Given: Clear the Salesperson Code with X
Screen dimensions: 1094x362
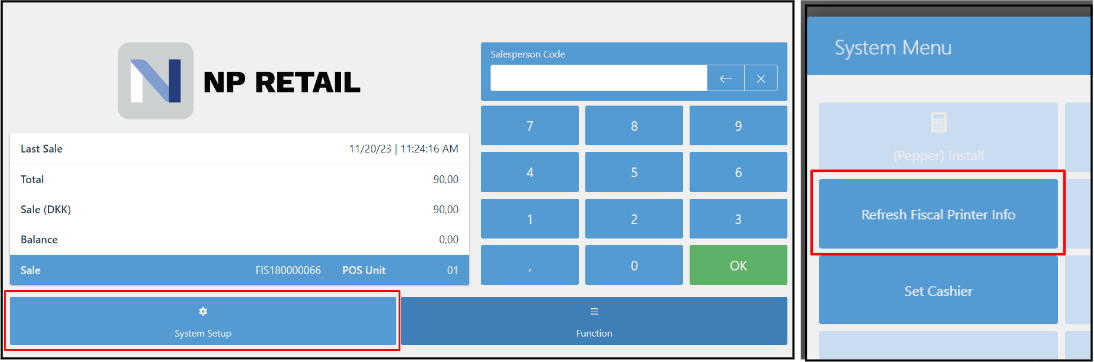Looking at the screenshot, I should 761,78.
